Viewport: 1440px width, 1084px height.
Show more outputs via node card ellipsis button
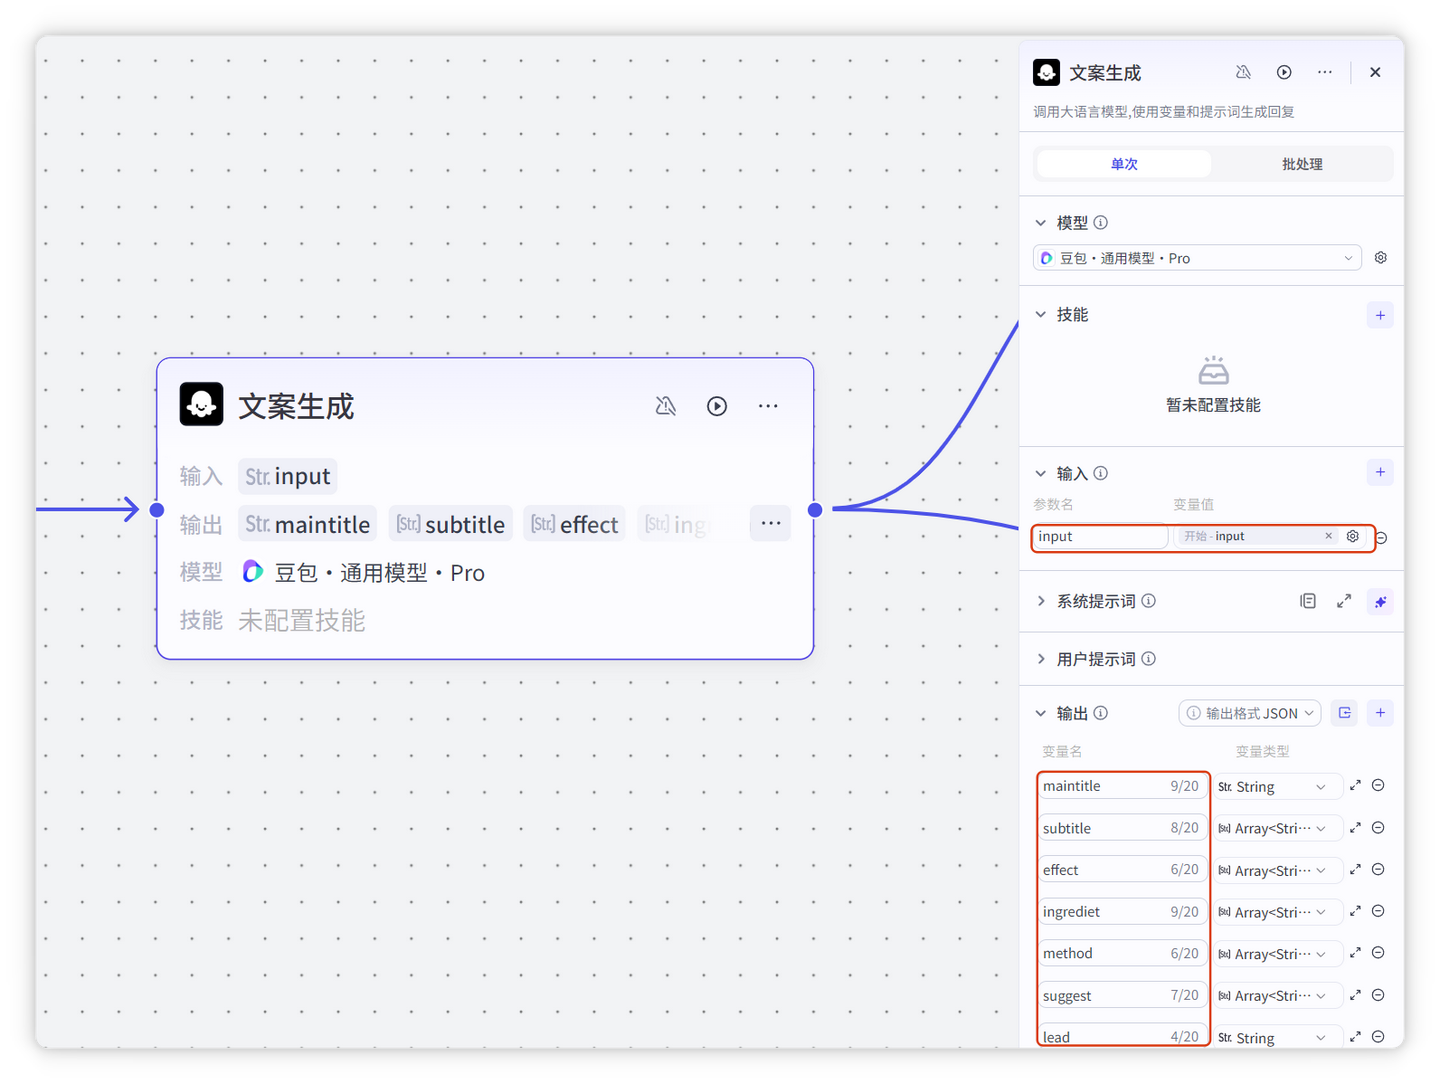pos(770,524)
